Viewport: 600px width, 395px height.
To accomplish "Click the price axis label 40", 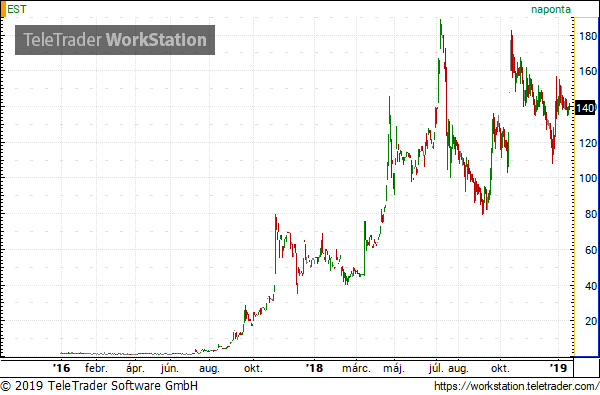I will pos(591,286).
